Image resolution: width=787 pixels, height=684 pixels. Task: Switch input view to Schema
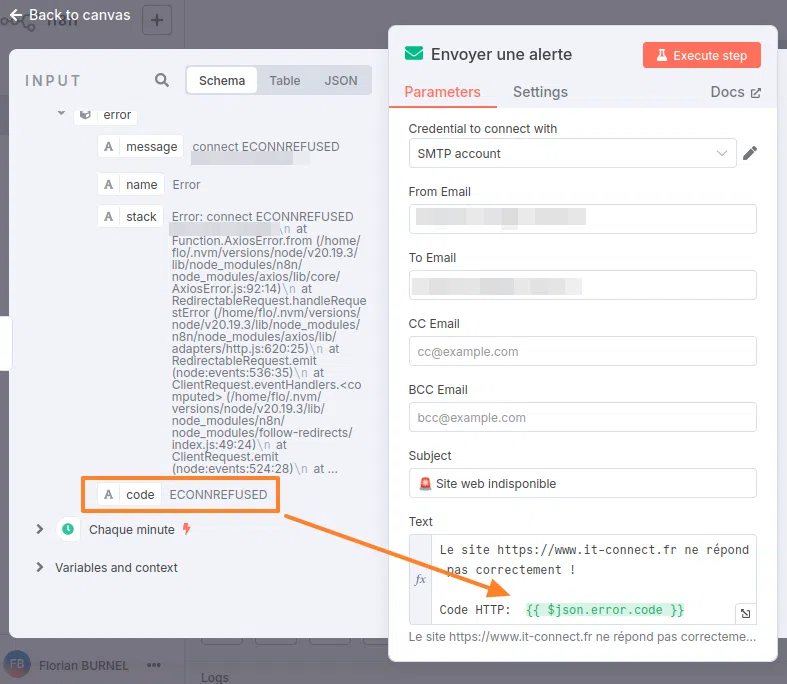[x=222, y=80]
